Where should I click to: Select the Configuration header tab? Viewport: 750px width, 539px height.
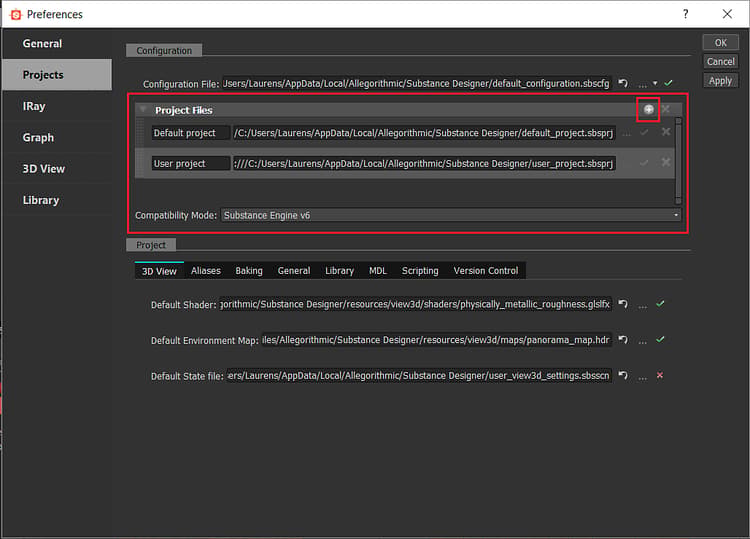pyautogui.click(x=164, y=51)
